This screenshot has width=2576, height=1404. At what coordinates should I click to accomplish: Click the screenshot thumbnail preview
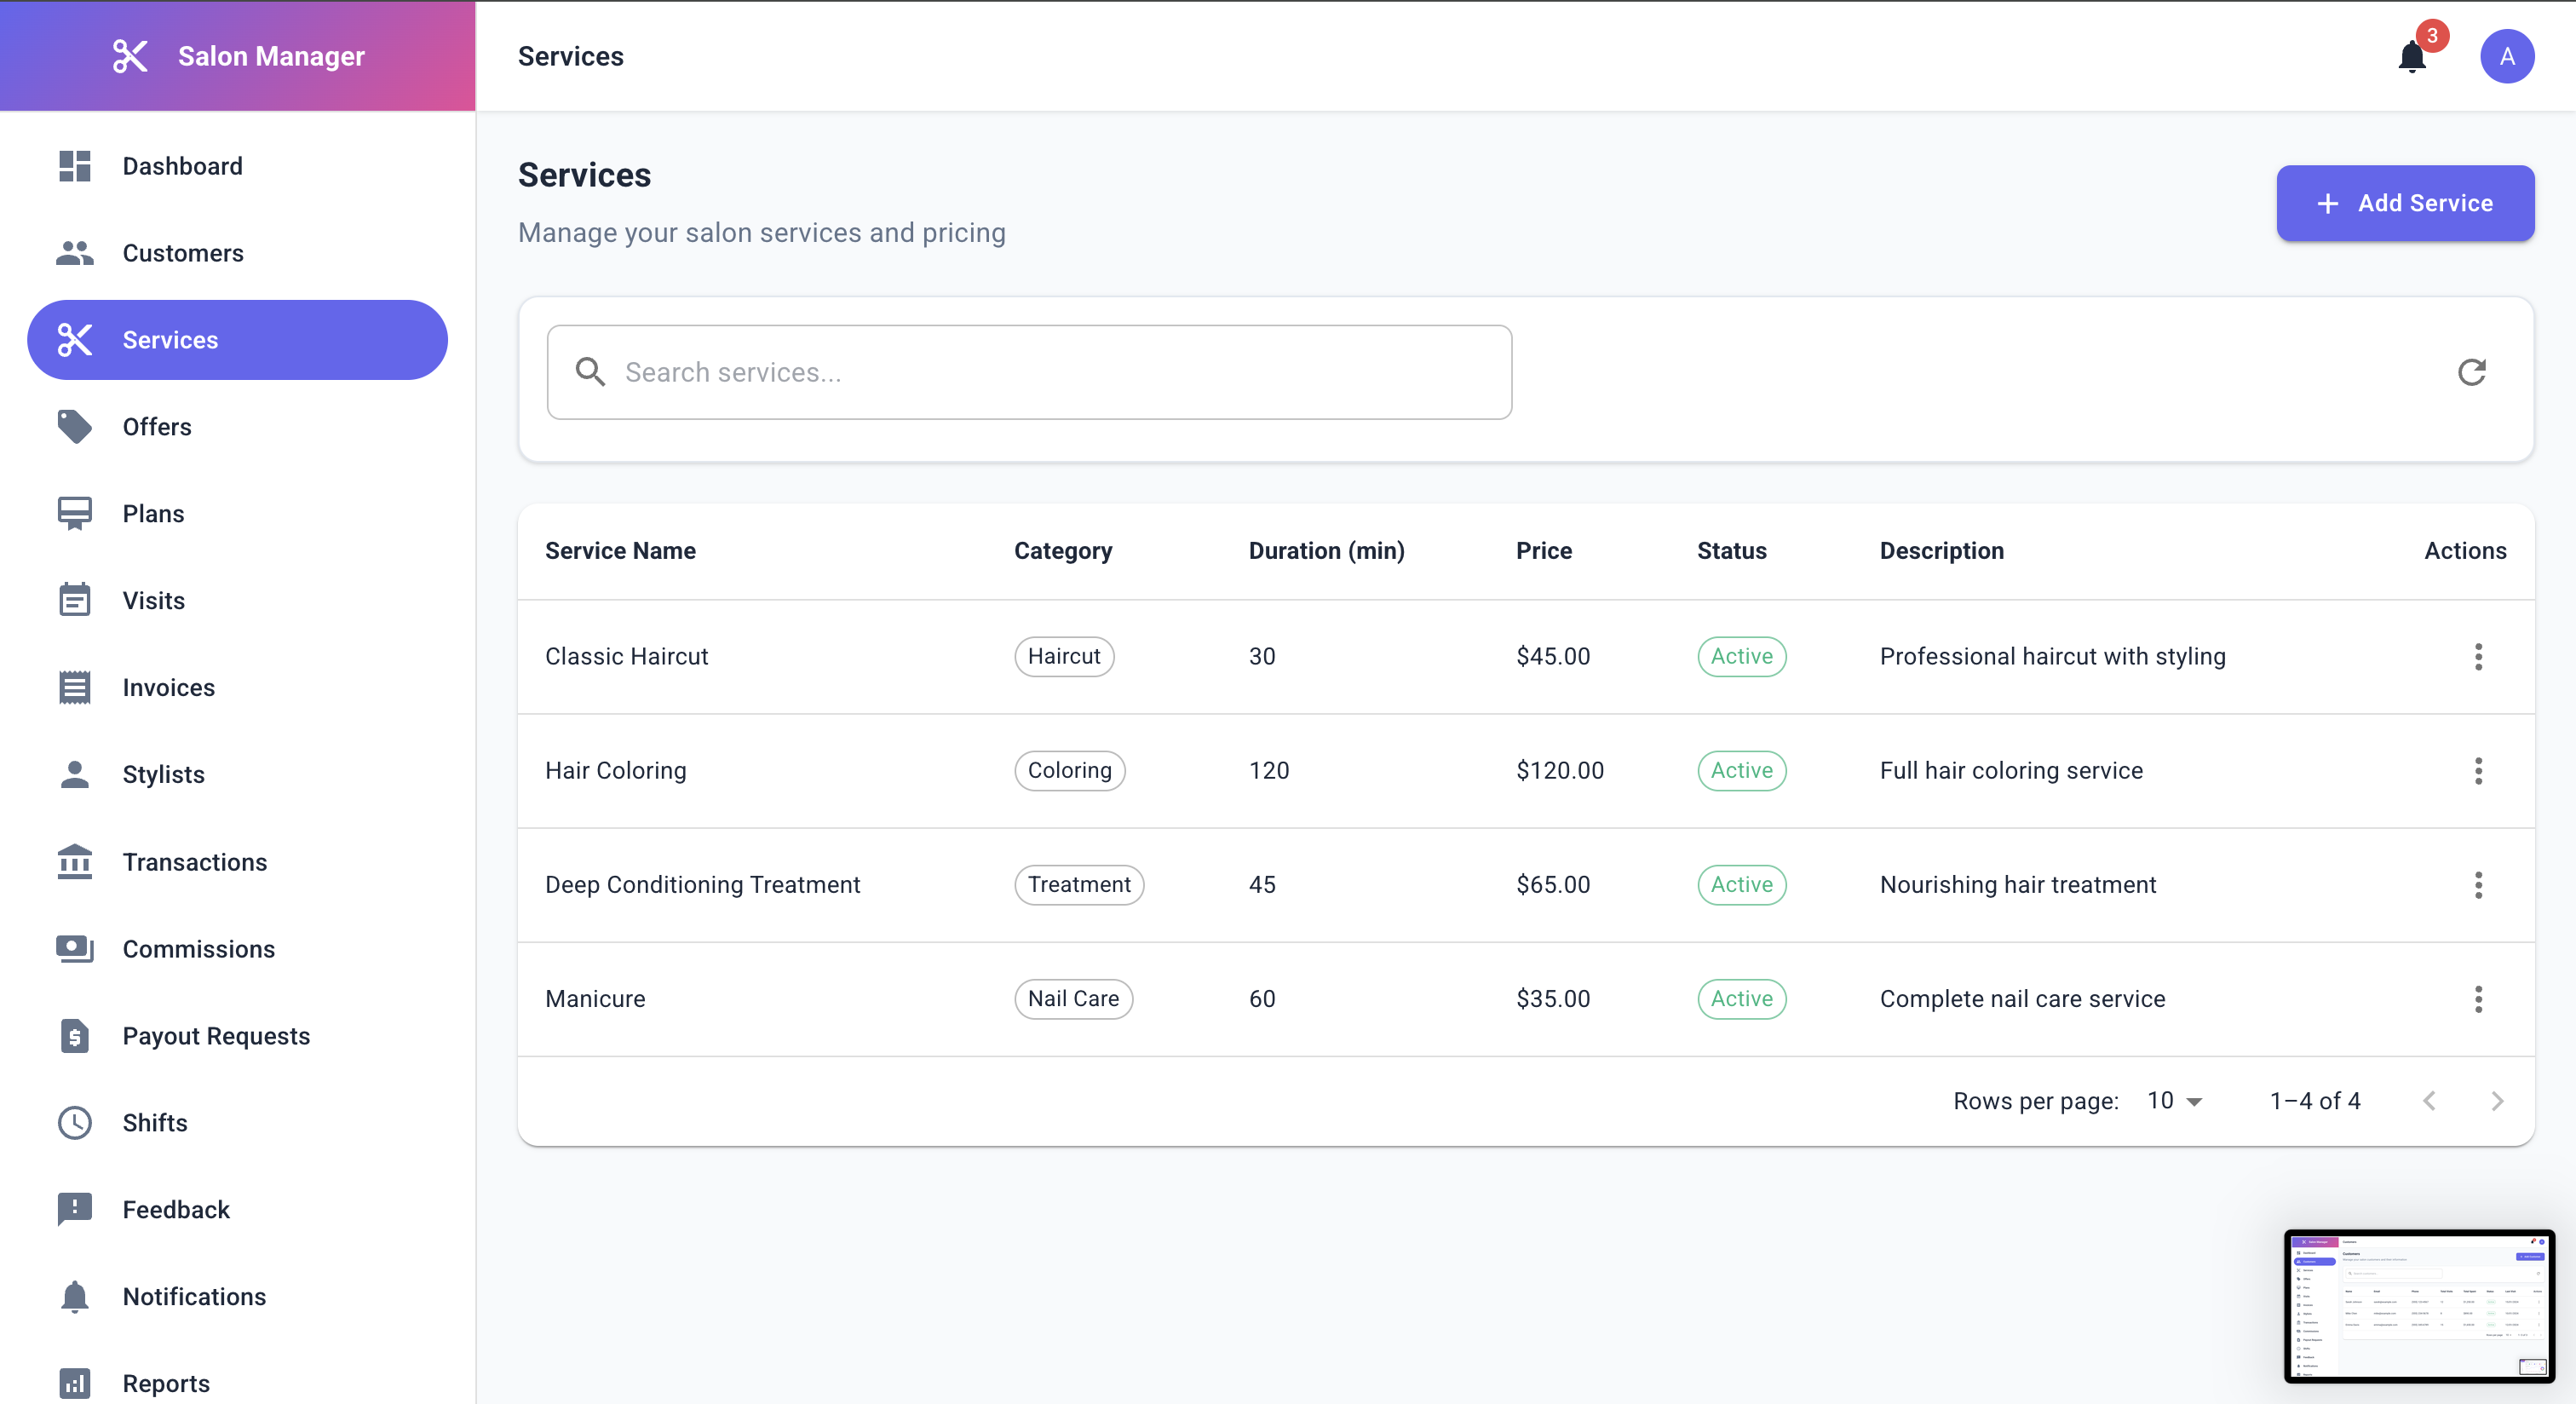(x=2418, y=1305)
